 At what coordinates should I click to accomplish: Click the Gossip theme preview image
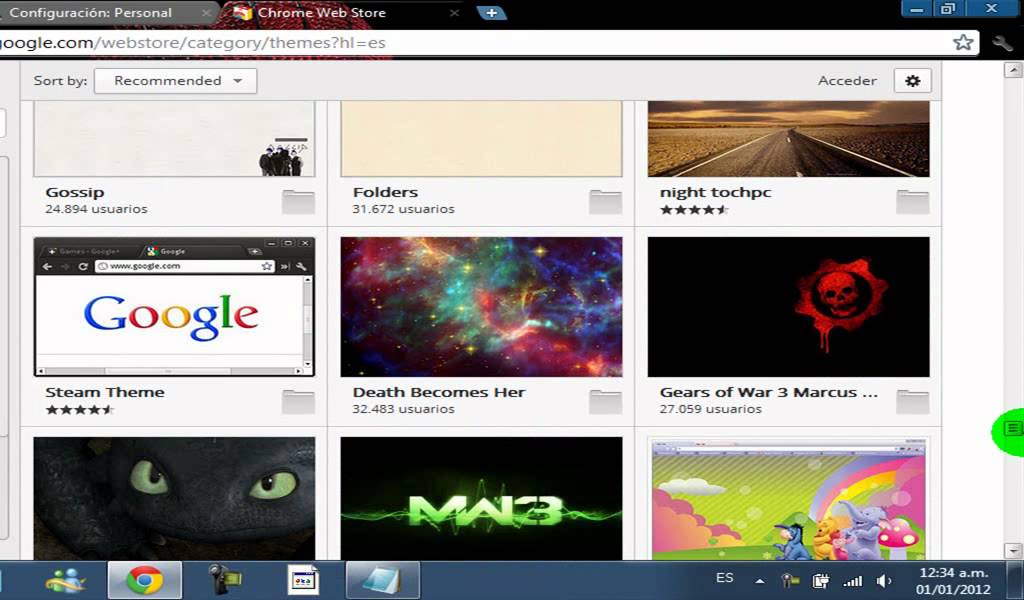174,139
